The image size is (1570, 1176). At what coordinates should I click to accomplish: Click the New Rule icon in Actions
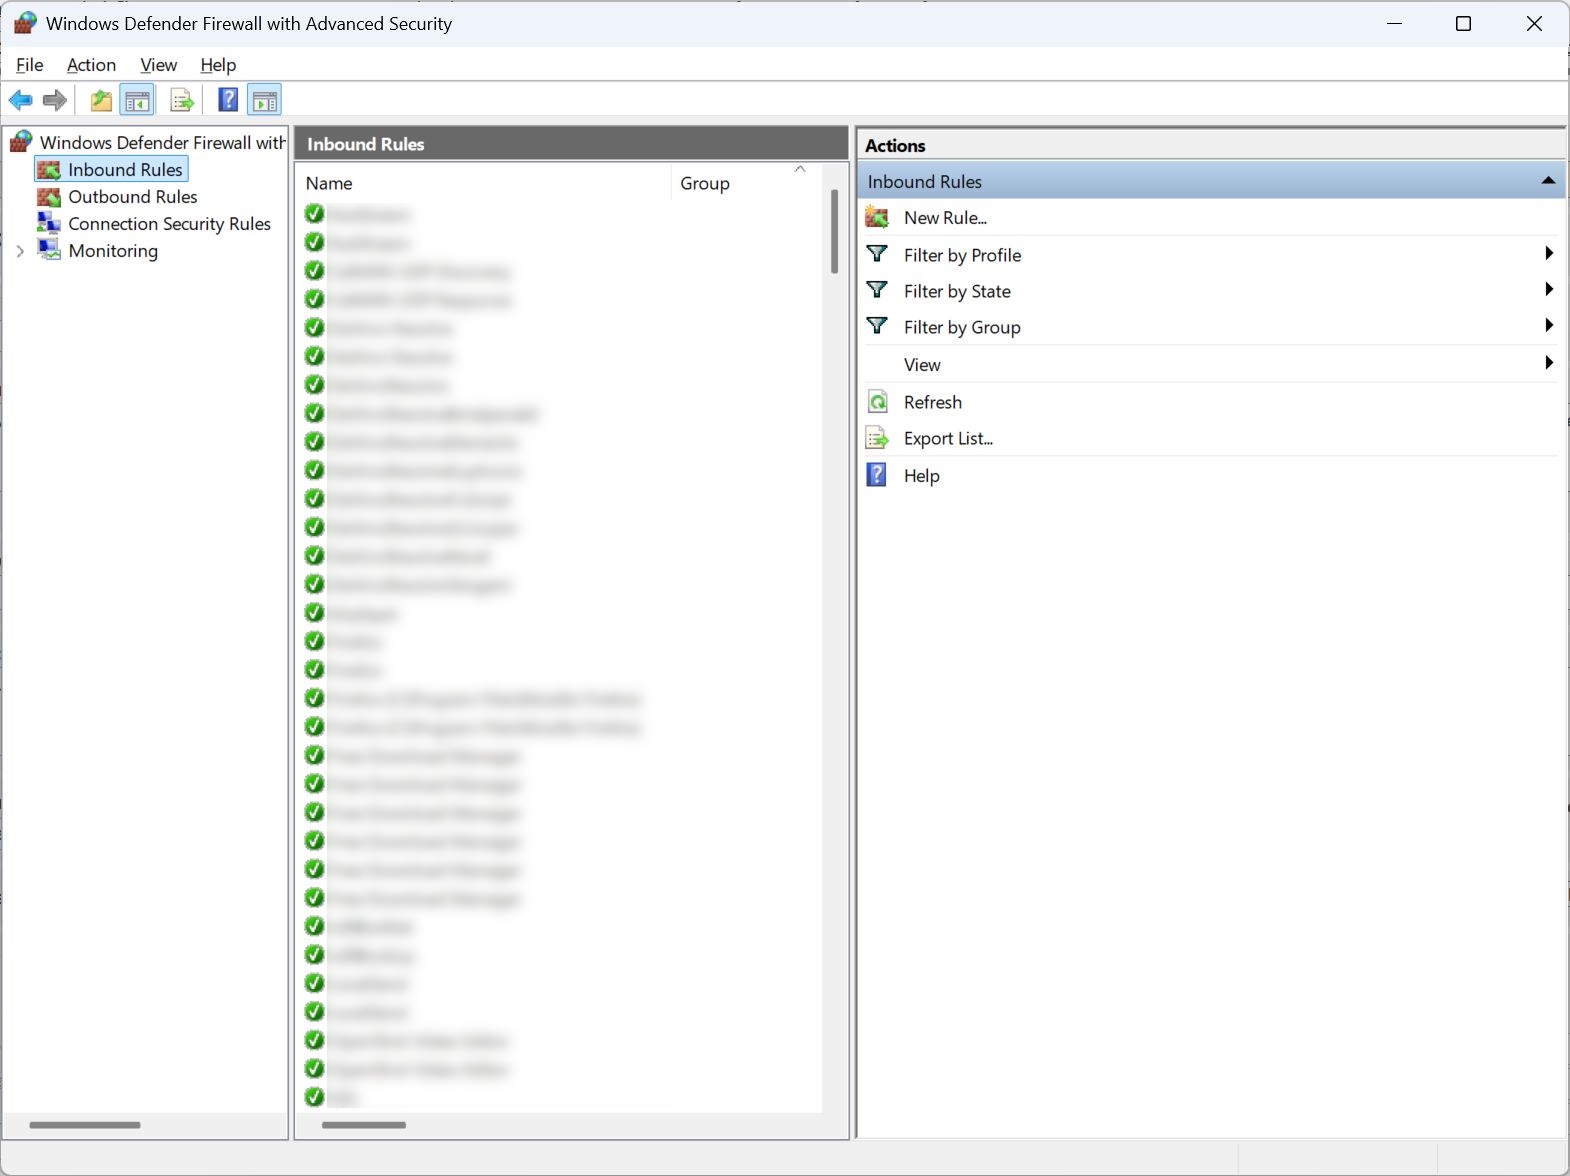(x=877, y=217)
